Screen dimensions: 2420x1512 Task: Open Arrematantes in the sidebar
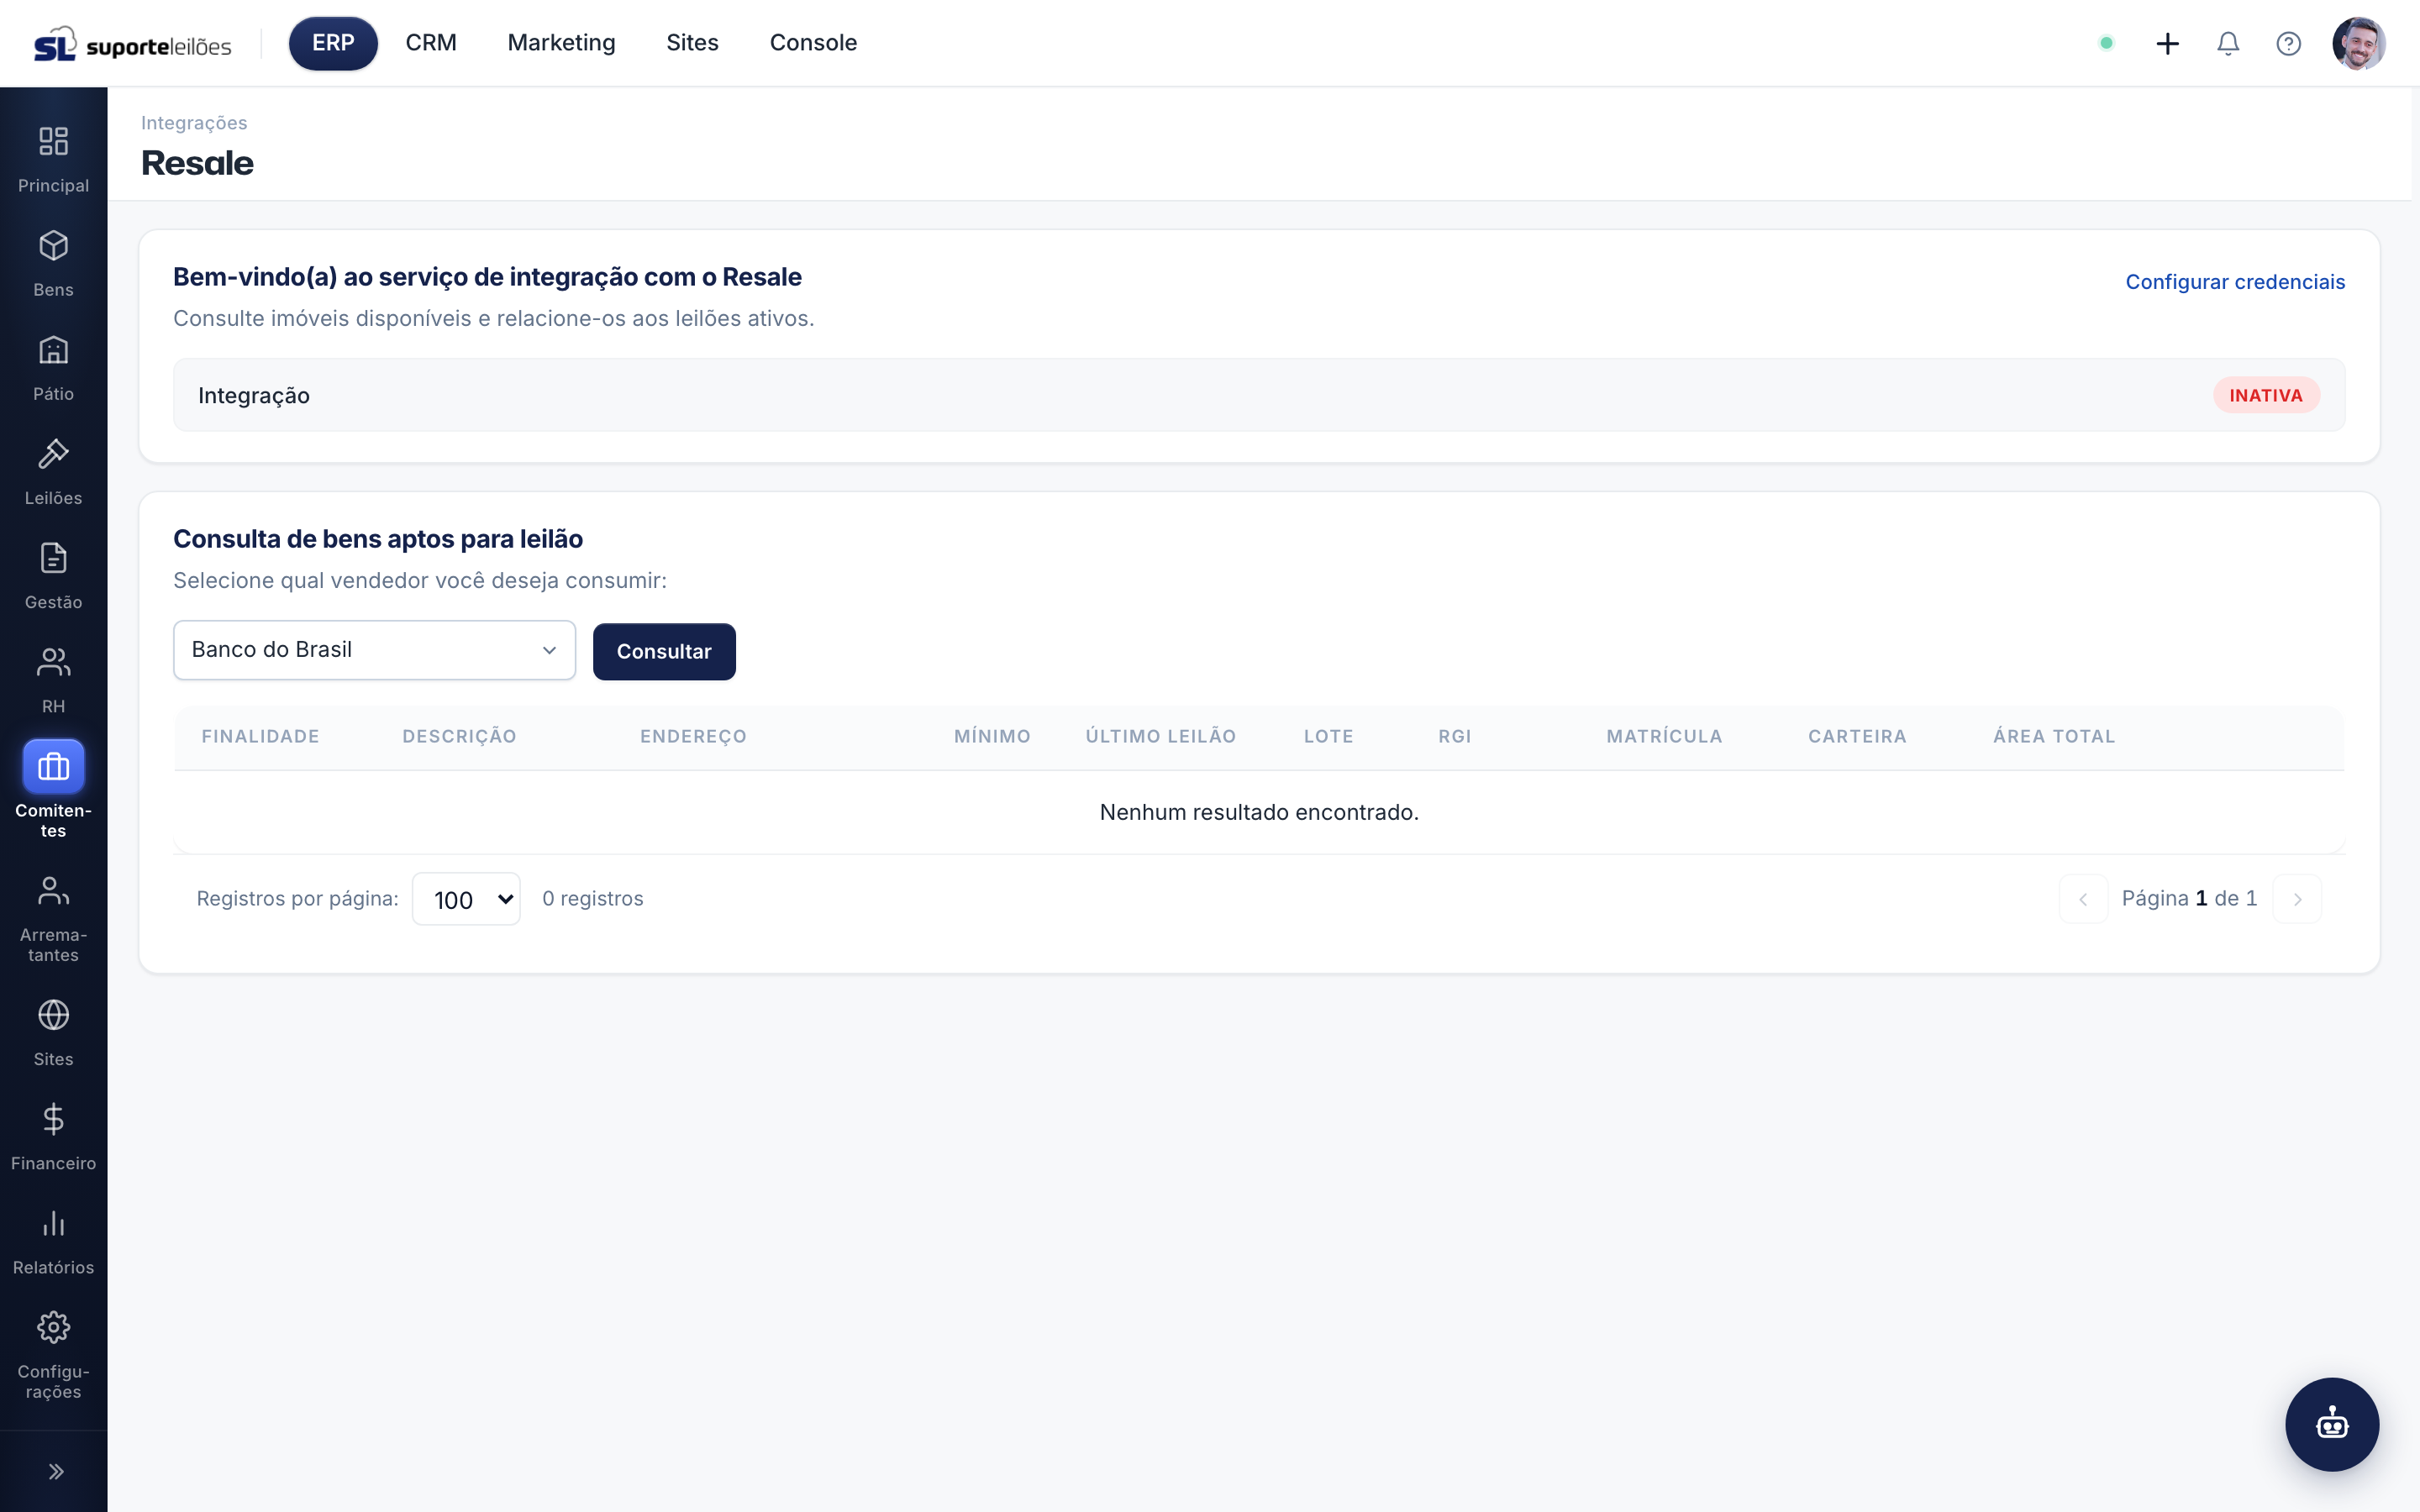[53, 918]
